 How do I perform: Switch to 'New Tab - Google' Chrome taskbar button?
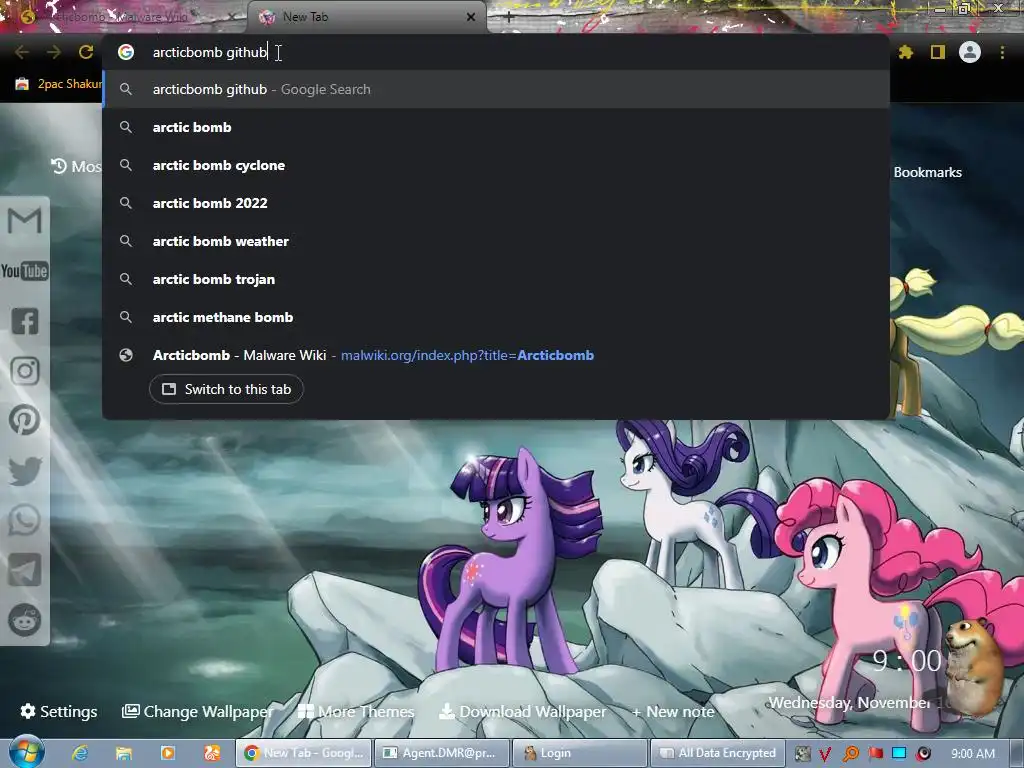304,753
